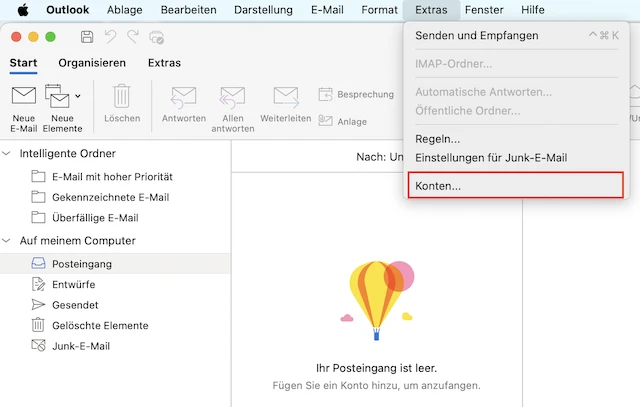Click the print icon in title bar
The image size is (640, 407).
[157, 37]
